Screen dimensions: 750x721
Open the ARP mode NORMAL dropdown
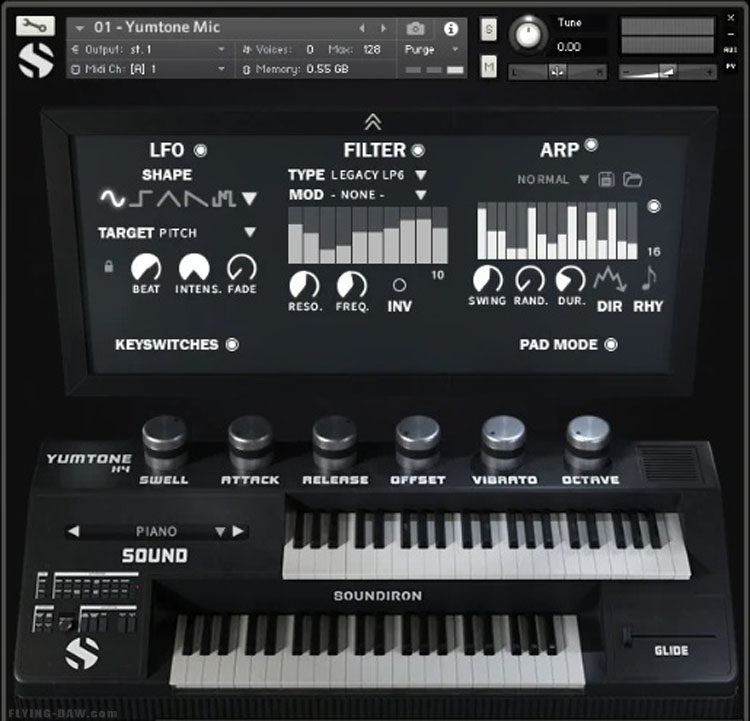coord(584,179)
